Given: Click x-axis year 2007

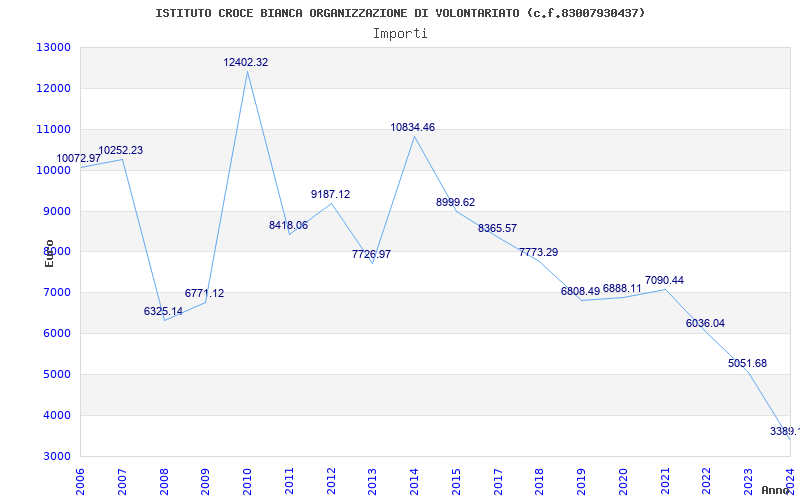Looking at the screenshot, I should pos(122,481).
